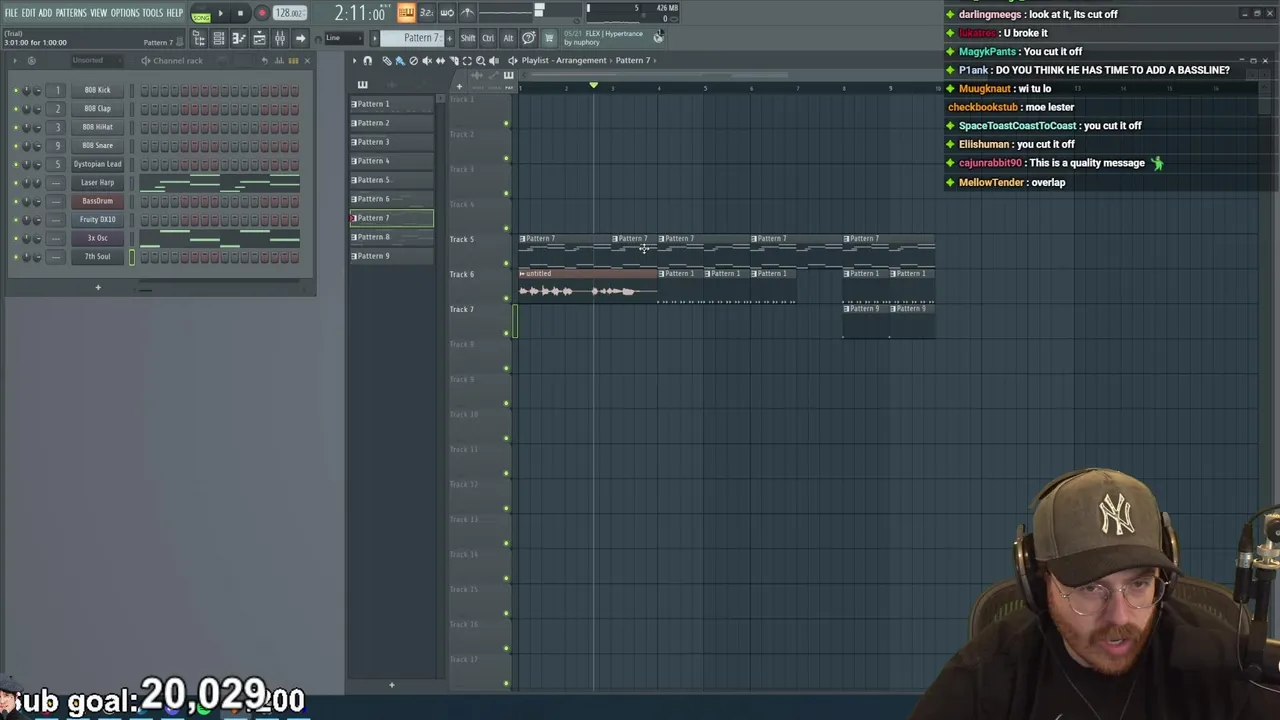Open the Unsorted channel filter dropdown
This screenshot has height=720, width=1280.
97,60
